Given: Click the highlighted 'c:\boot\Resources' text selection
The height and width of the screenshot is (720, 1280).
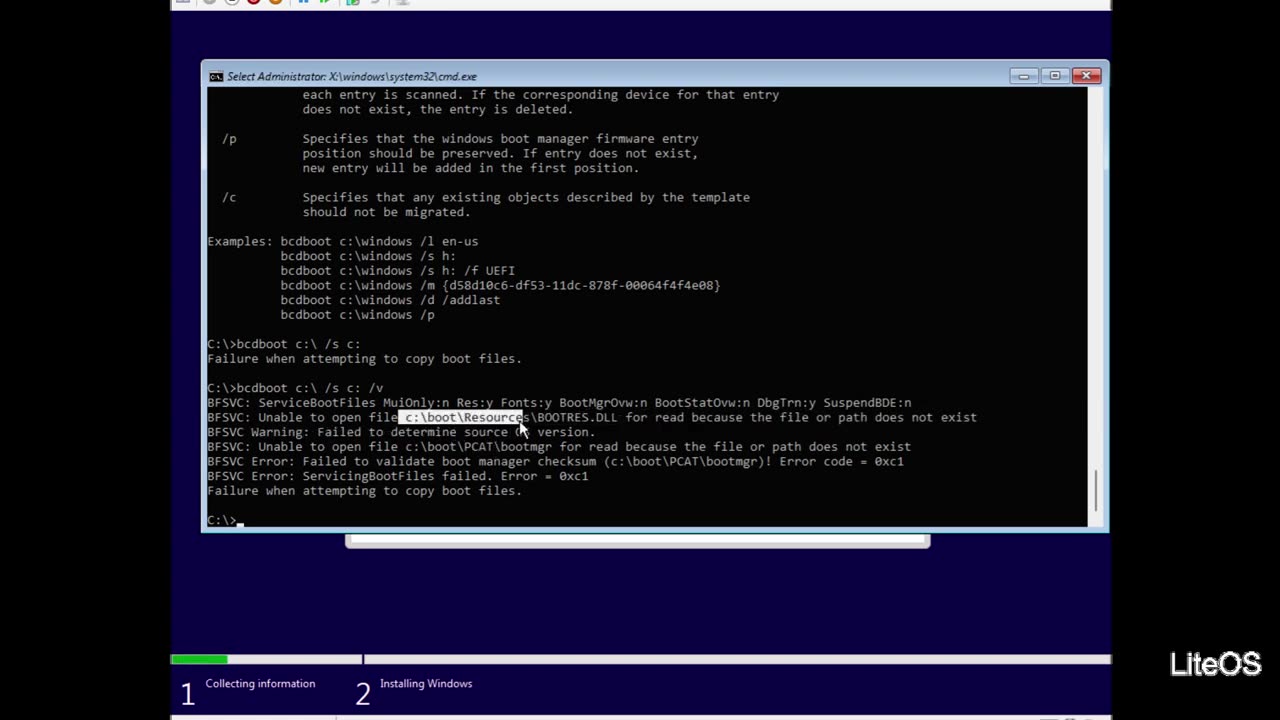Looking at the screenshot, I should [x=463, y=417].
